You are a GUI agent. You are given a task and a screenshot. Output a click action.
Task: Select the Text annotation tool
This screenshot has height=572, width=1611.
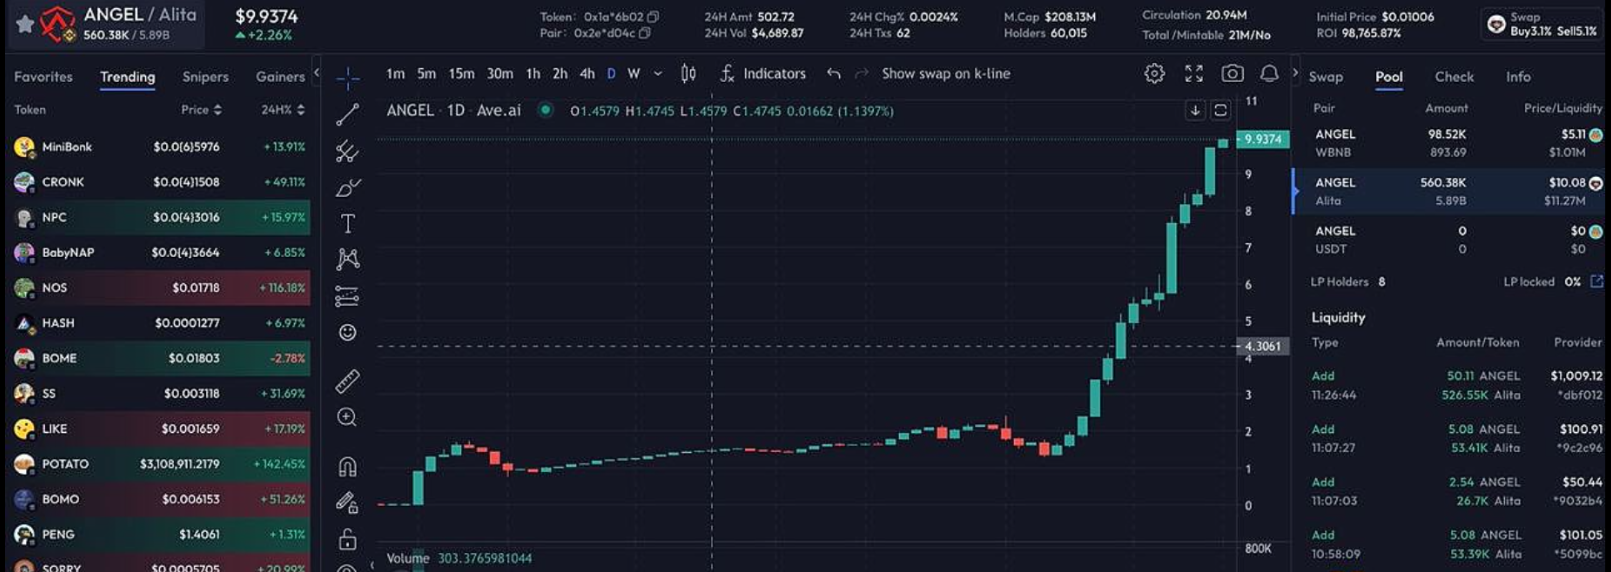(x=347, y=223)
